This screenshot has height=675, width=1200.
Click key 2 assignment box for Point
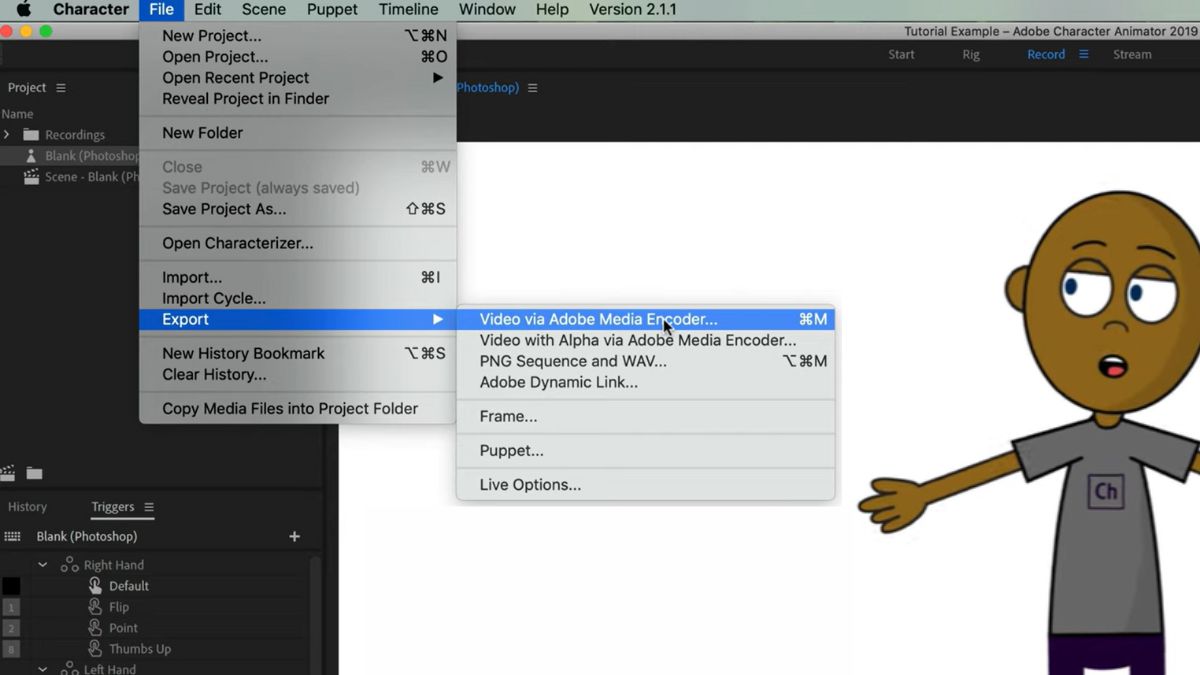[11, 628]
